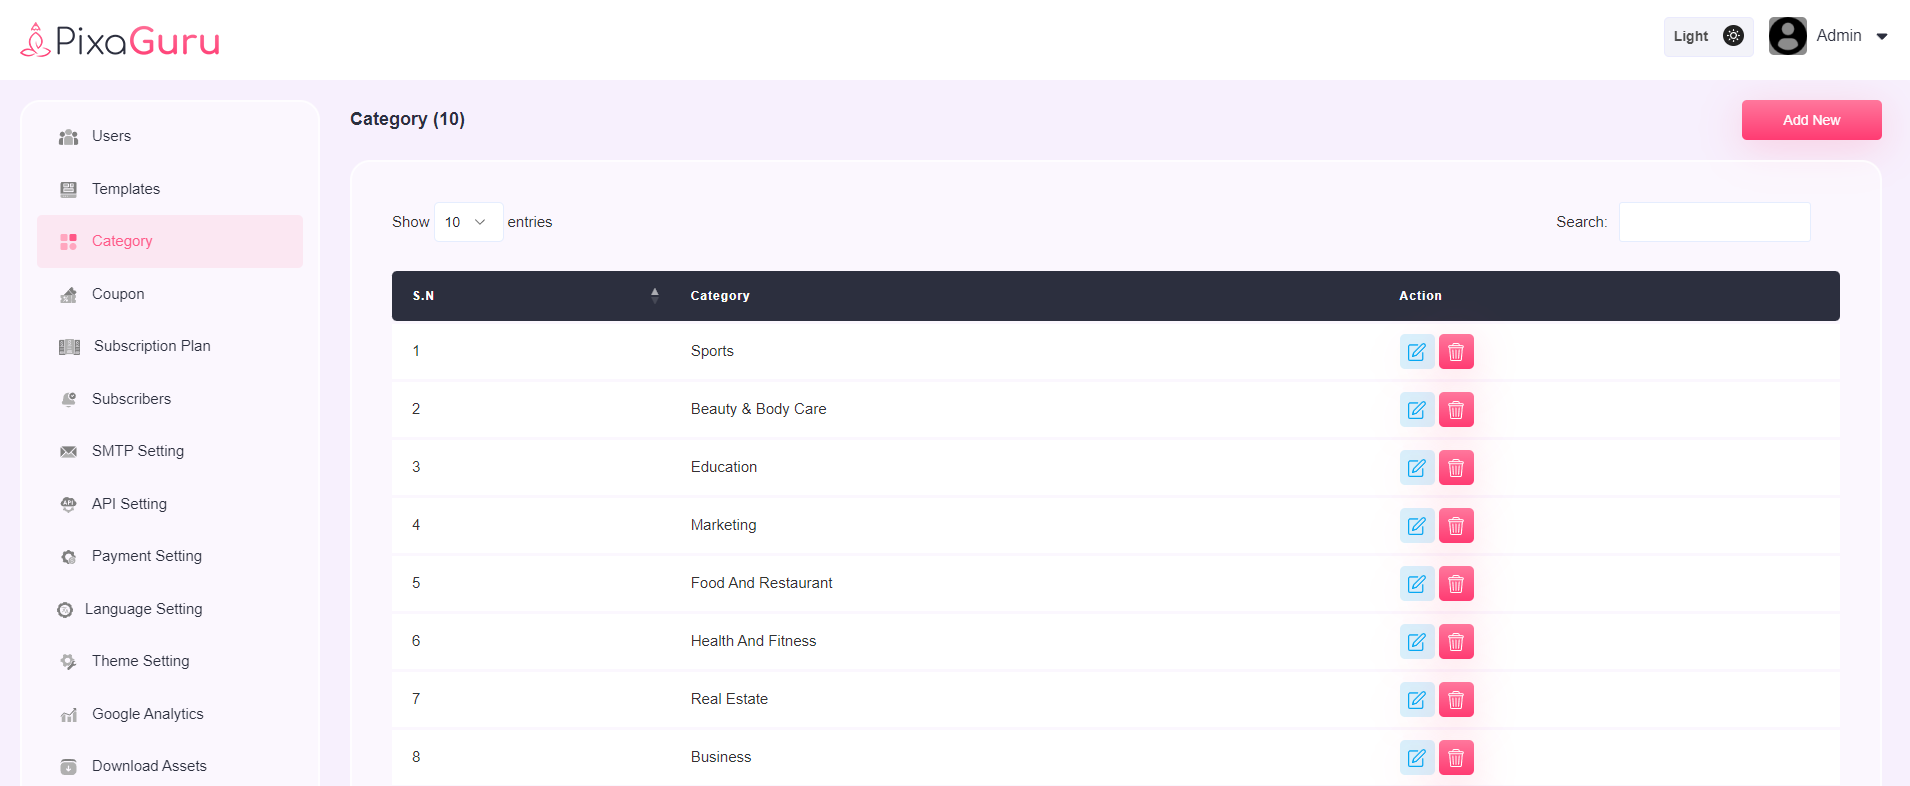
Task: Edit the Marketing category
Action: pyautogui.click(x=1417, y=526)
